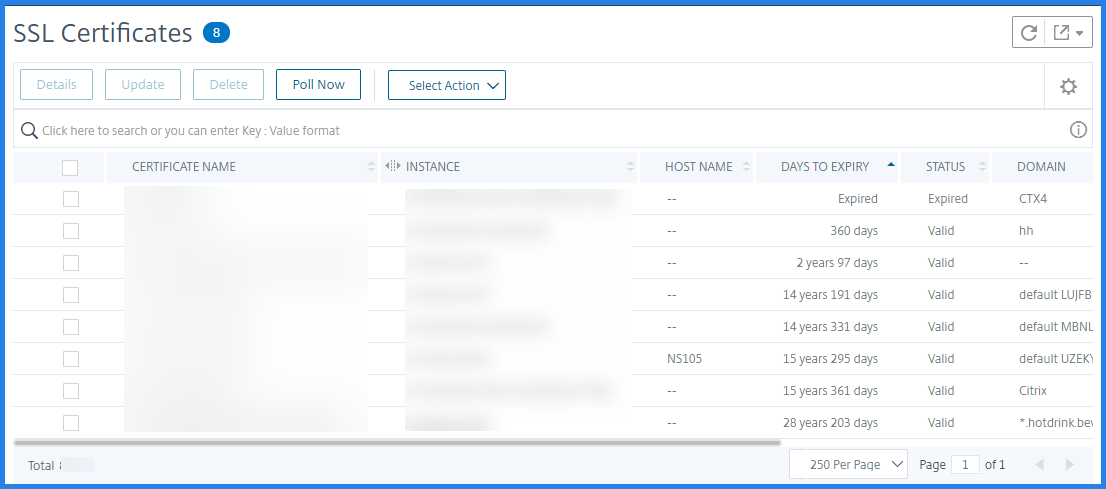The height and width of the screenshot is (489, 1106).
Task: Click the page number input box
Action: pos(966,464)
